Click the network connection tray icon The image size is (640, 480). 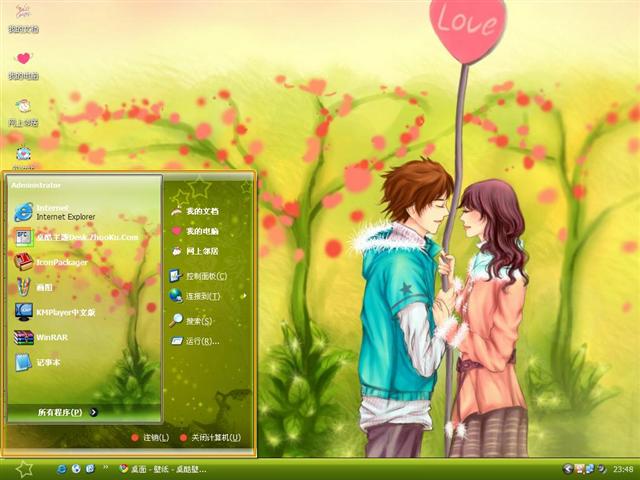[x=590, y=469]
